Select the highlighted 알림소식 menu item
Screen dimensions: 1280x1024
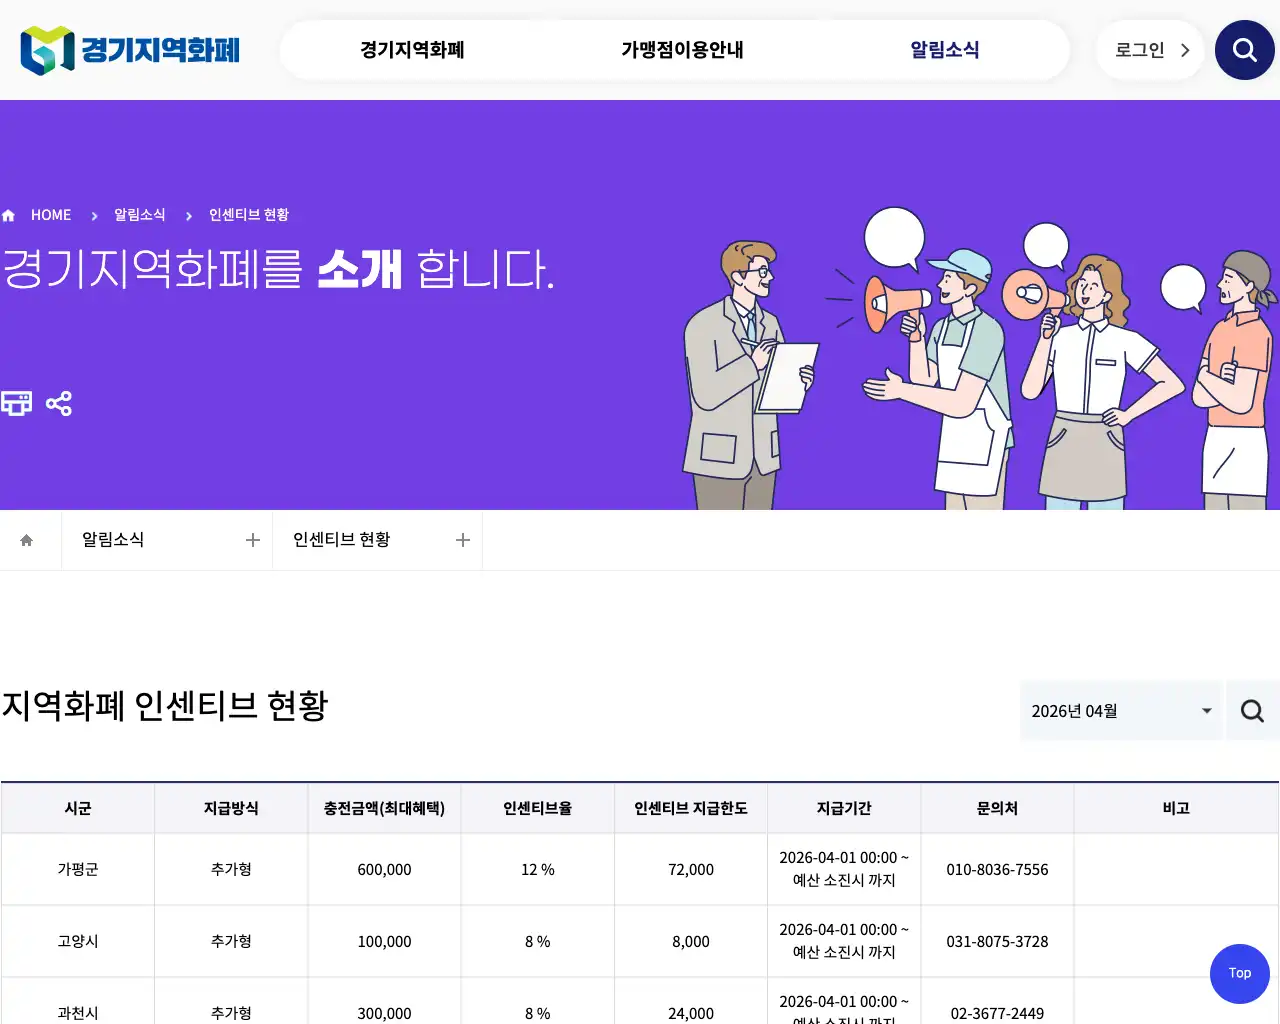944,49
